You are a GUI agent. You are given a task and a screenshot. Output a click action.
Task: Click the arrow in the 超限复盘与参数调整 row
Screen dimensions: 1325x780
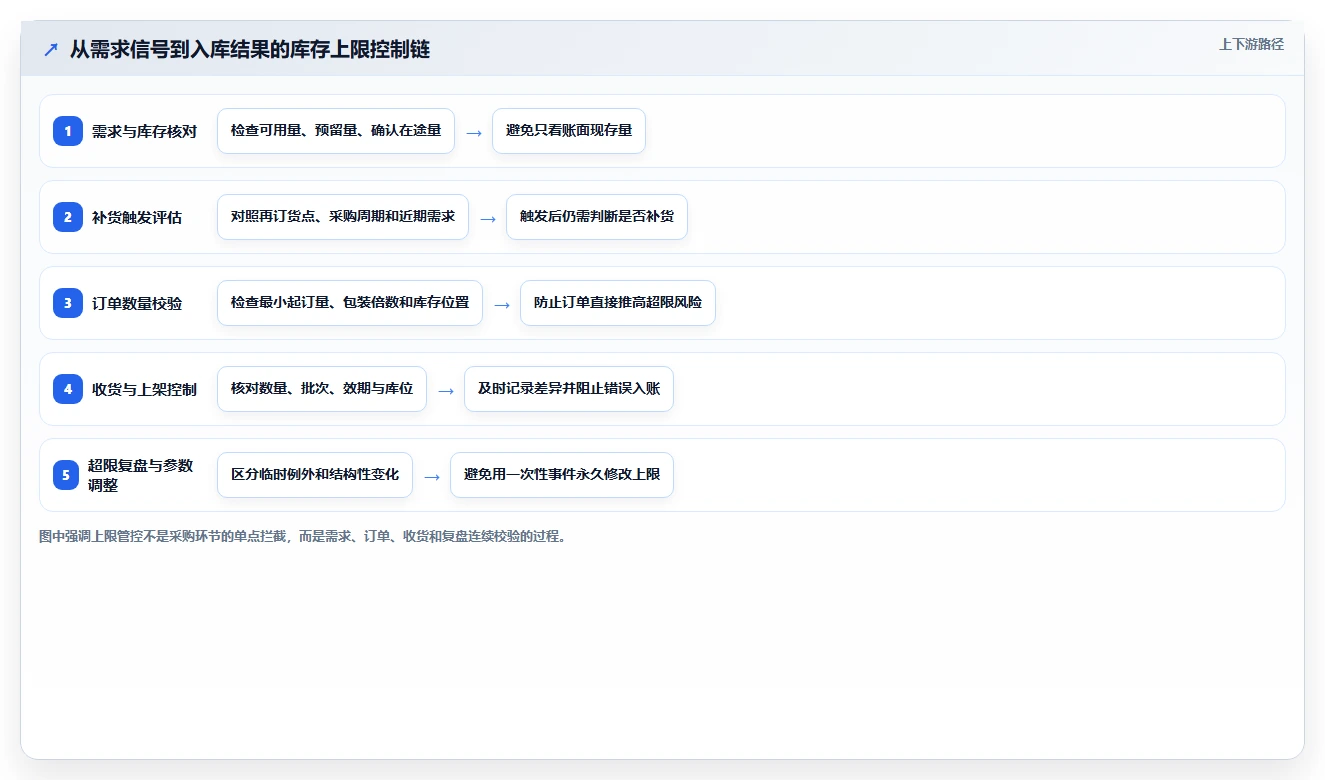(x=432, y=476)
